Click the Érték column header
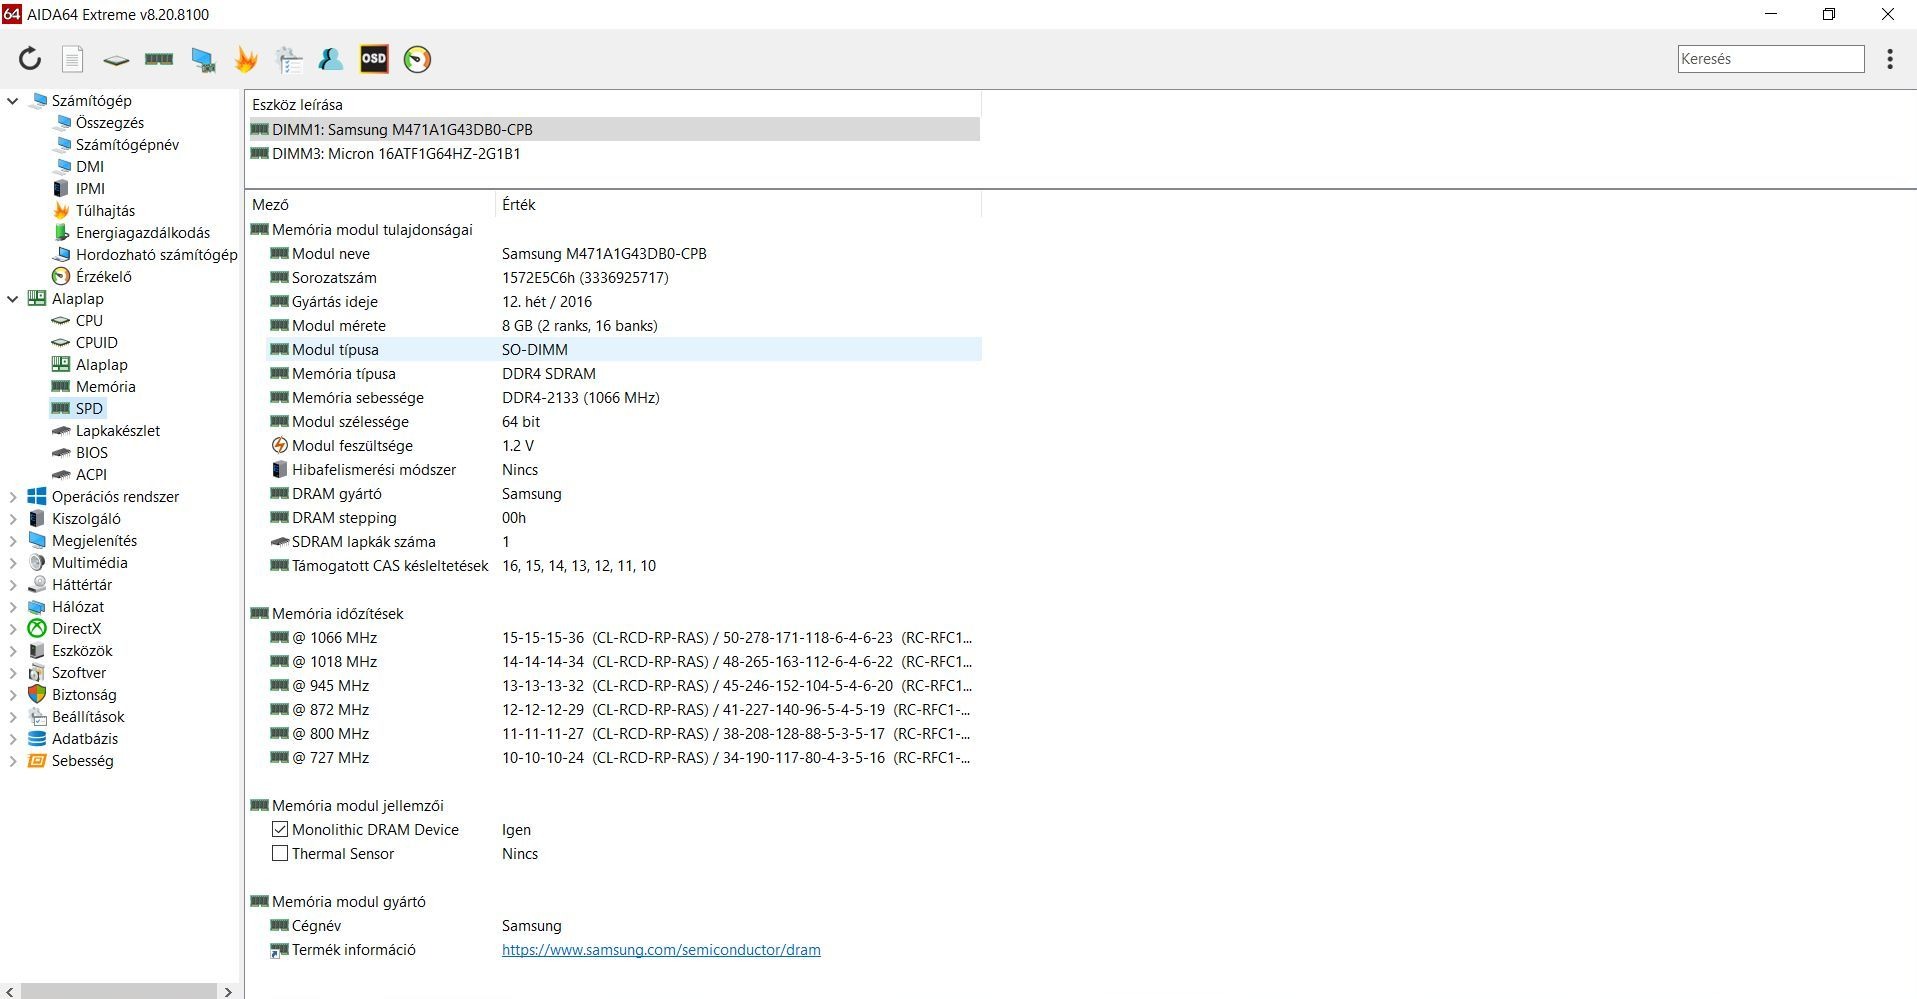Screen dimensions: 1917x999 tap(738, 205)
